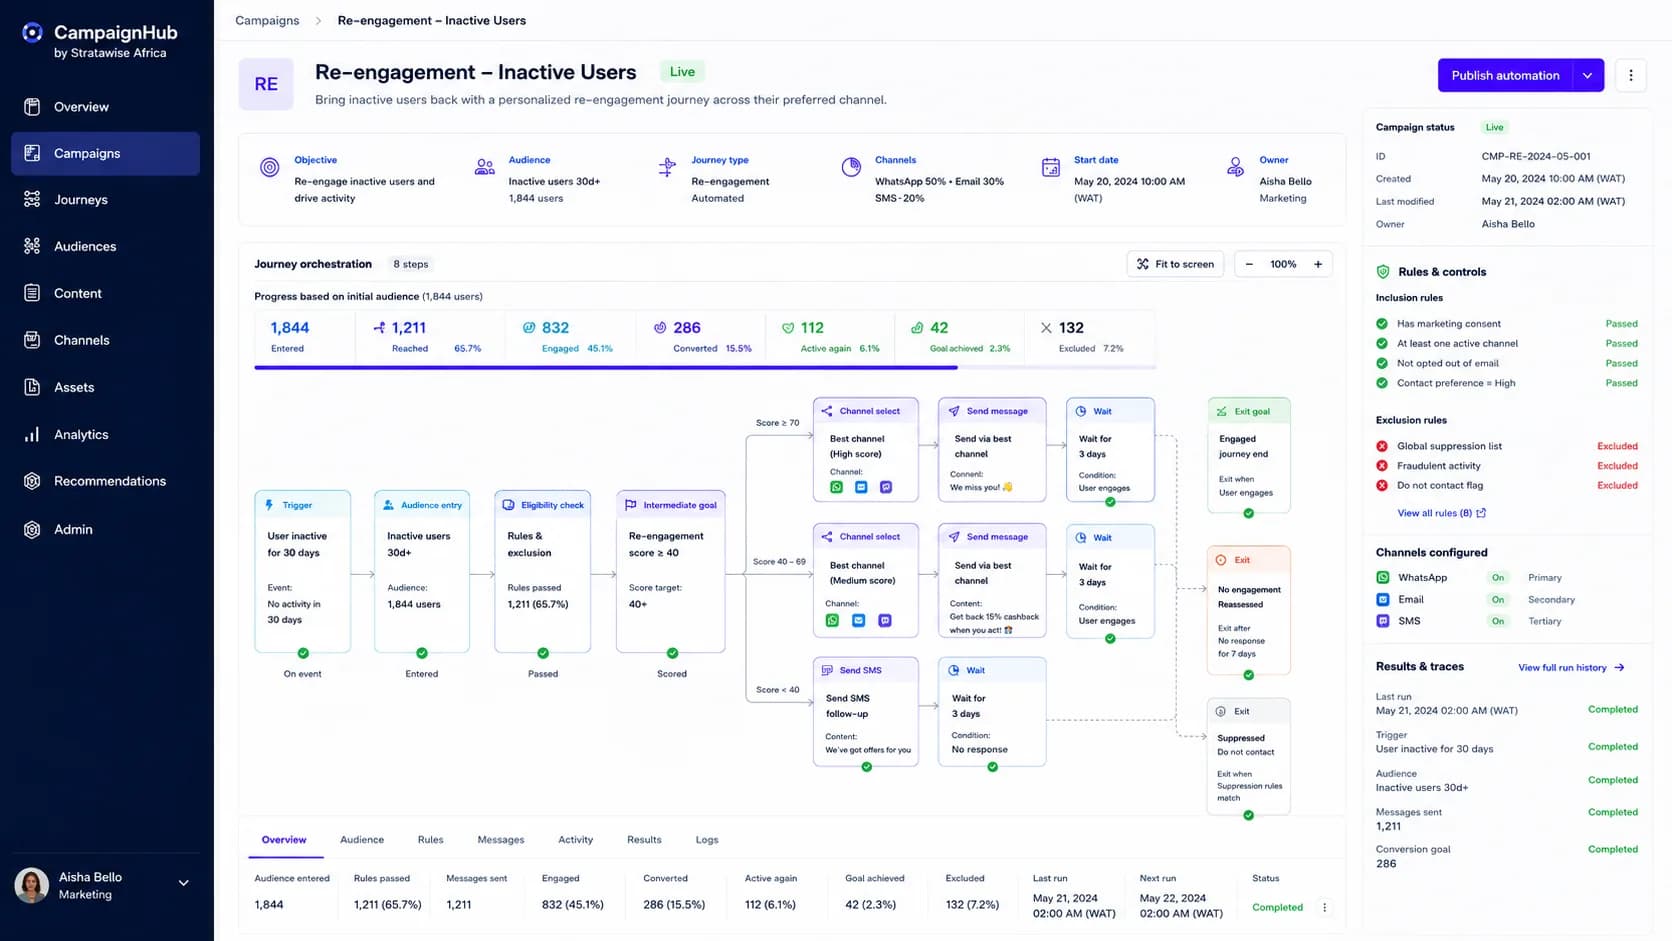Switch to the Audience tab

tap(362, 840)
